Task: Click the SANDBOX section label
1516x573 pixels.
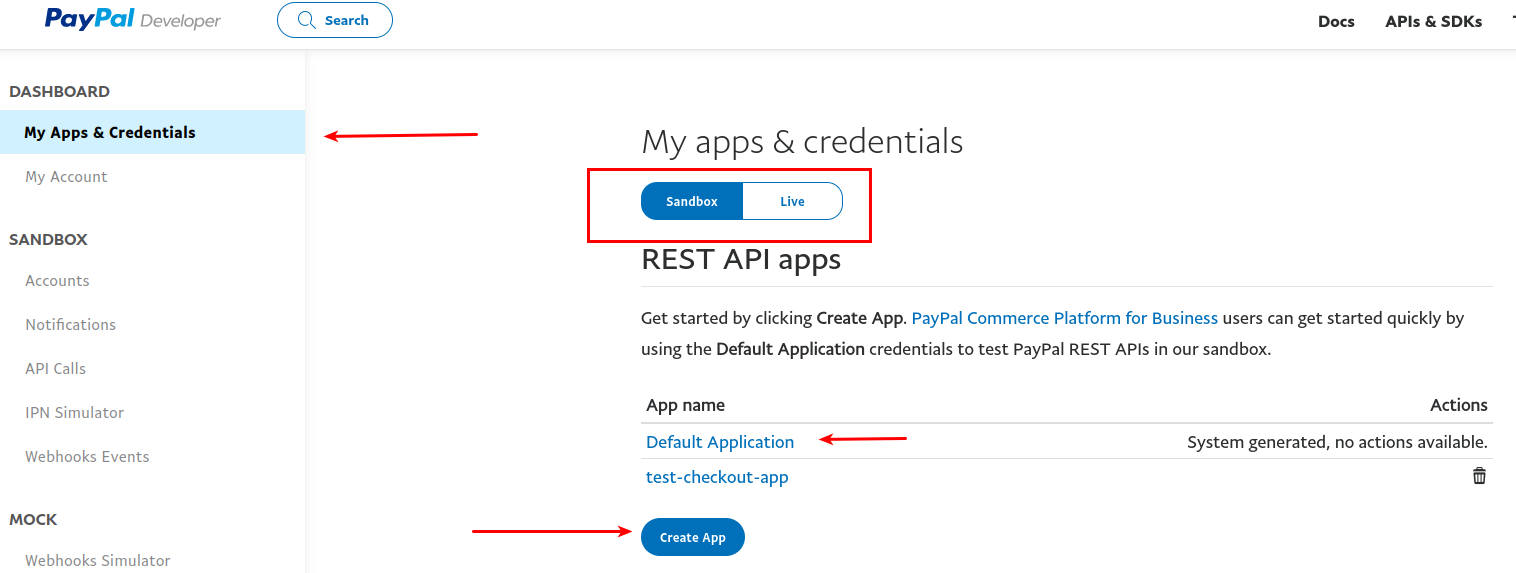Action: pos(48,239)
